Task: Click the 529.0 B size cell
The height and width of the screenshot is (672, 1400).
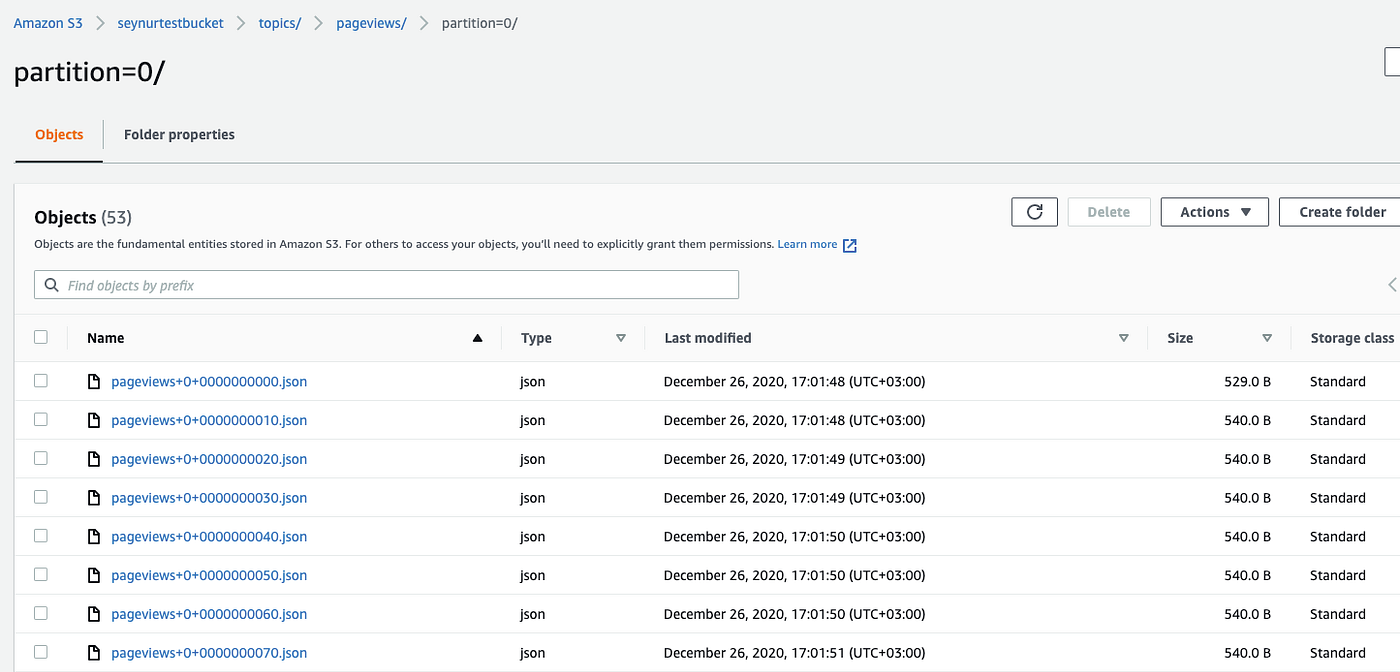Action: [x=1247, y=382]
